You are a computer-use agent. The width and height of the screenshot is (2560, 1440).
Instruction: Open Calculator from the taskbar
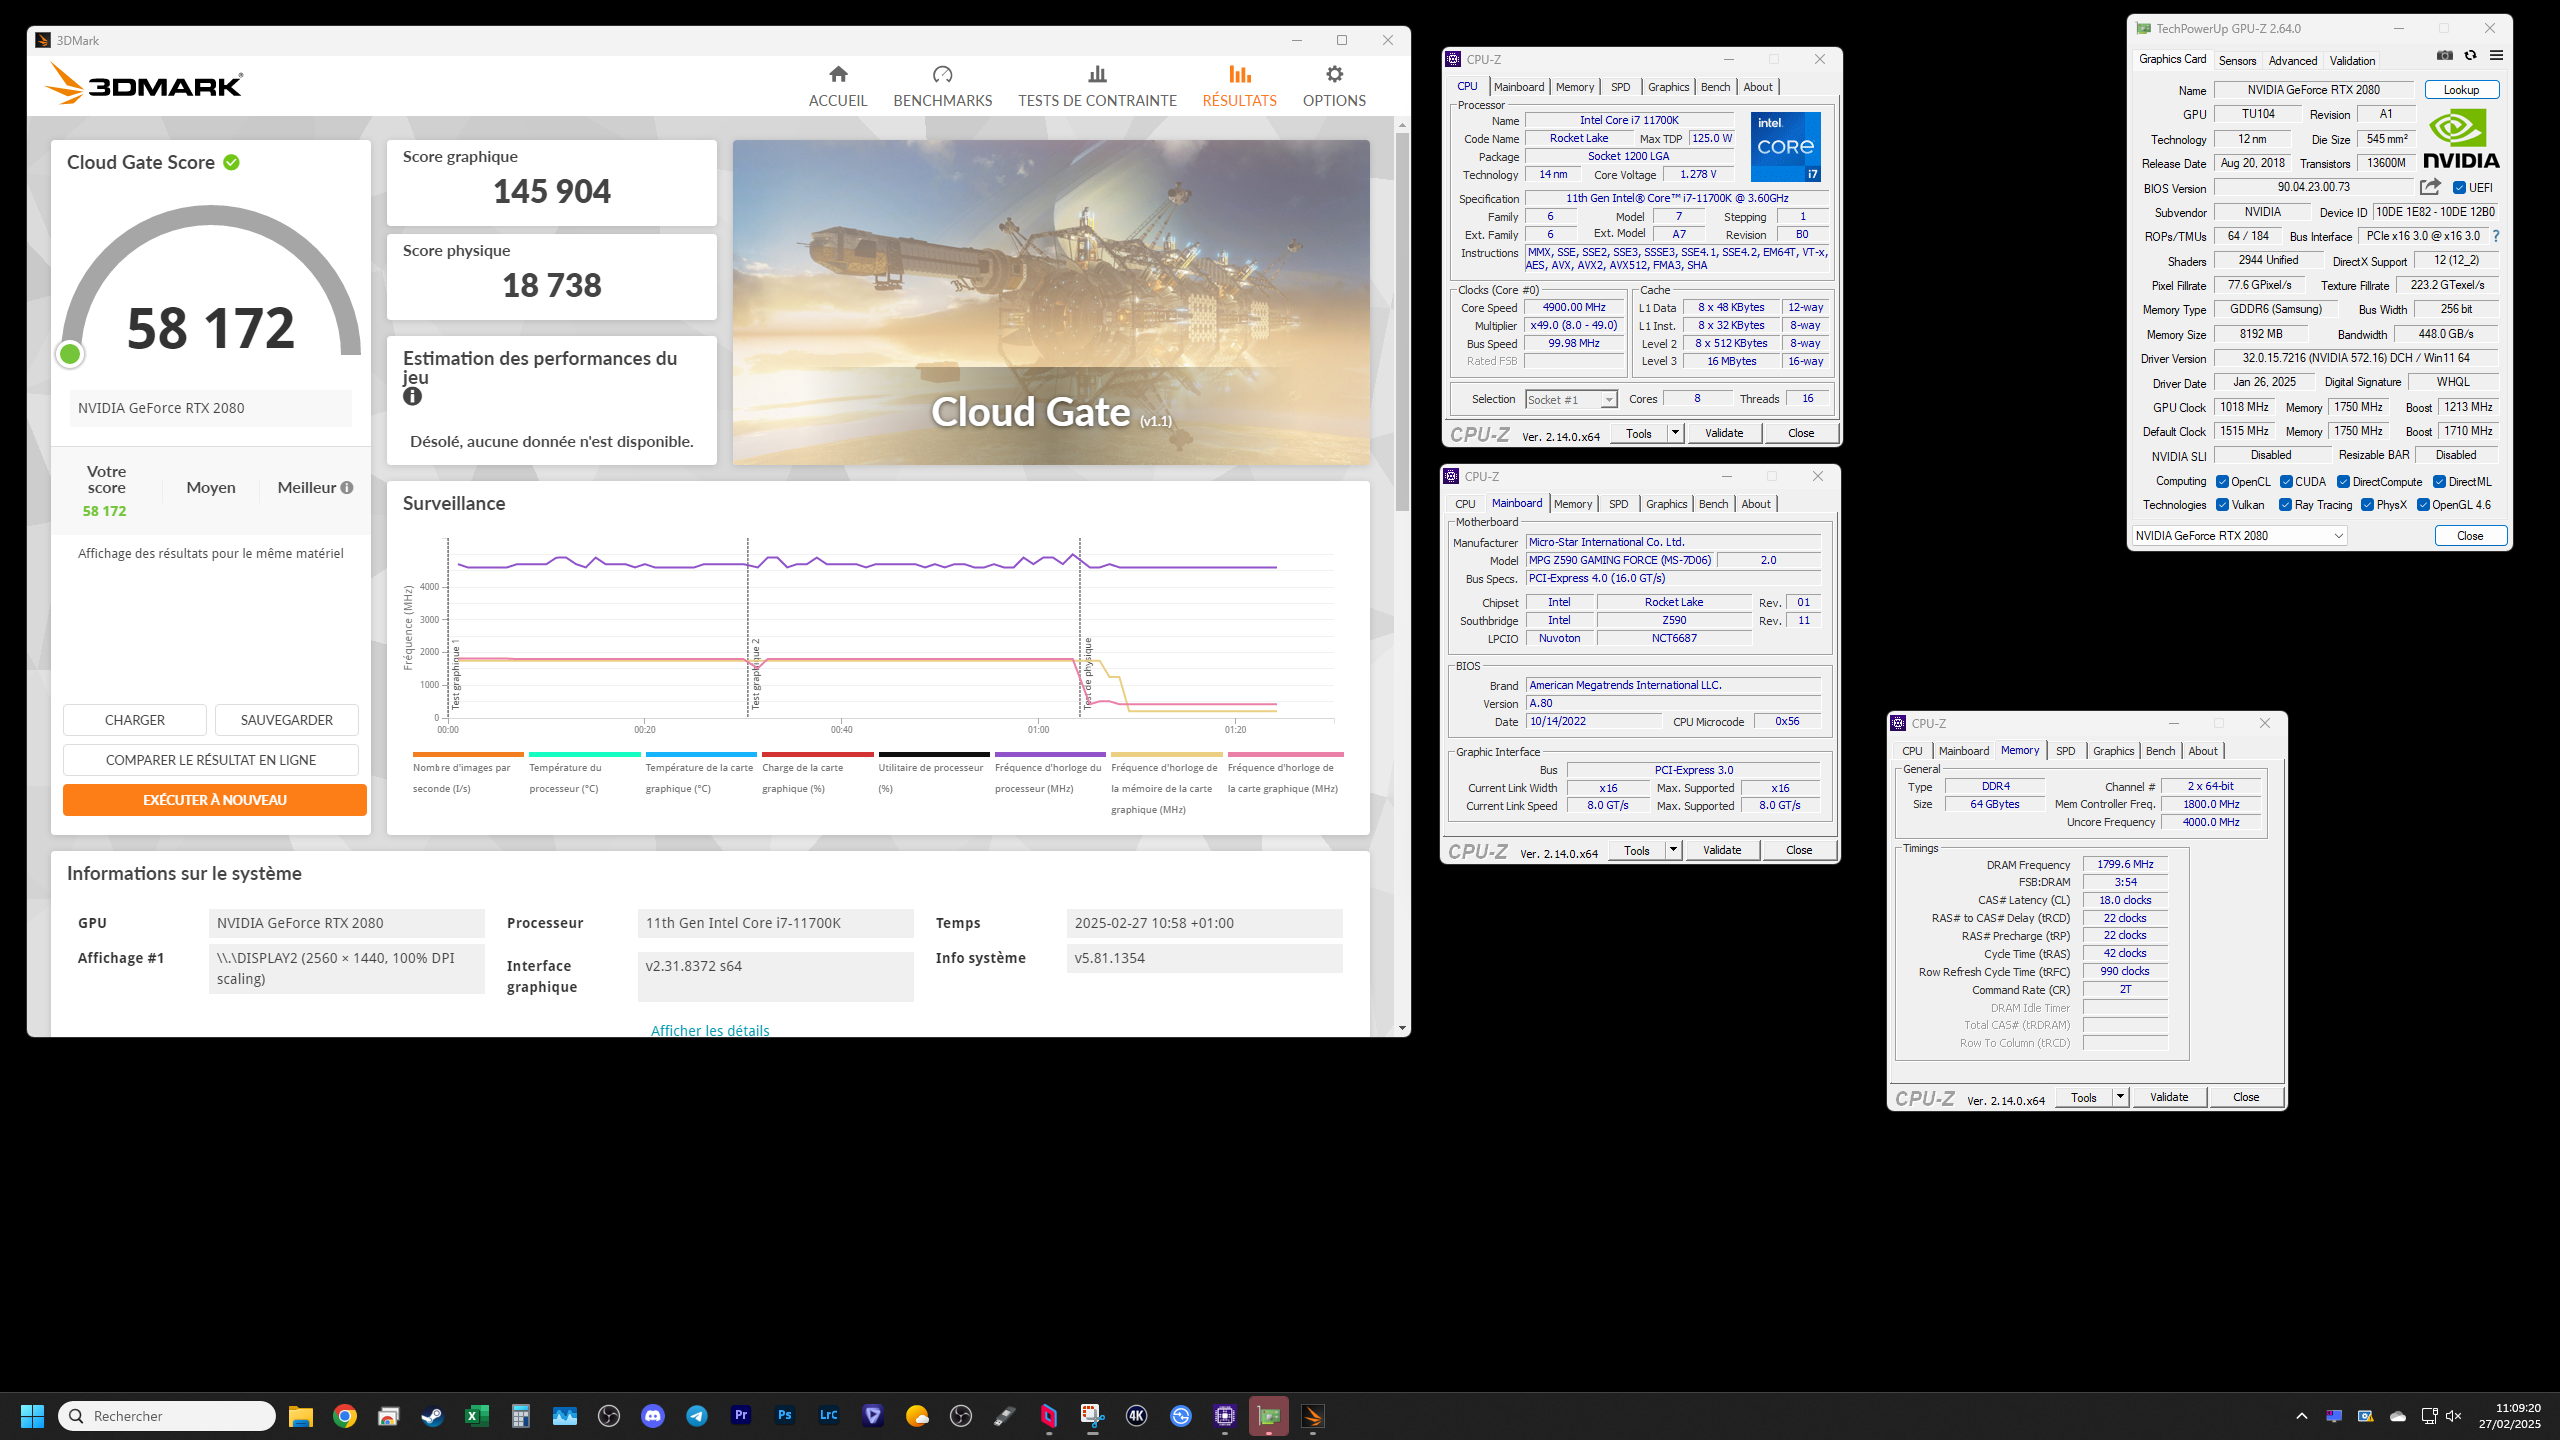520,1416
